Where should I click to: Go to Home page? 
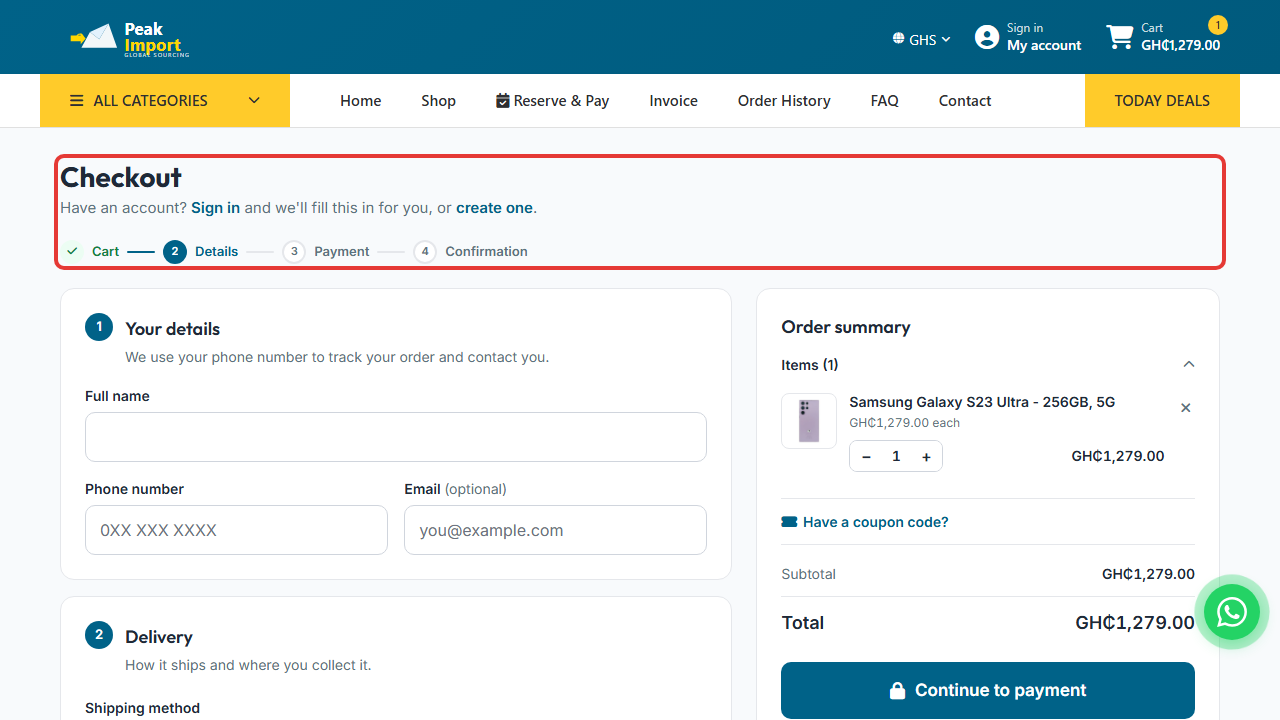360,101
